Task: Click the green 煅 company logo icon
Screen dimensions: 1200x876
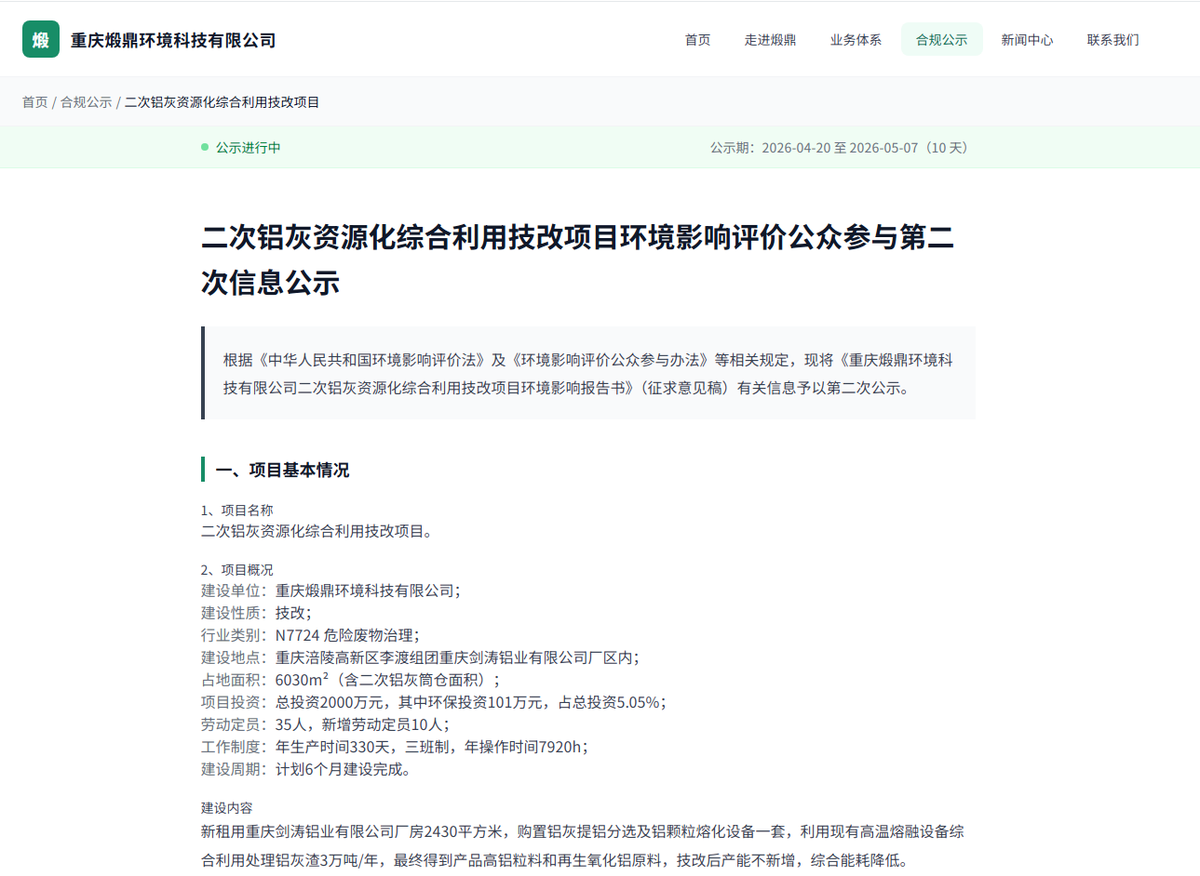Action: (x=40, y=39)
